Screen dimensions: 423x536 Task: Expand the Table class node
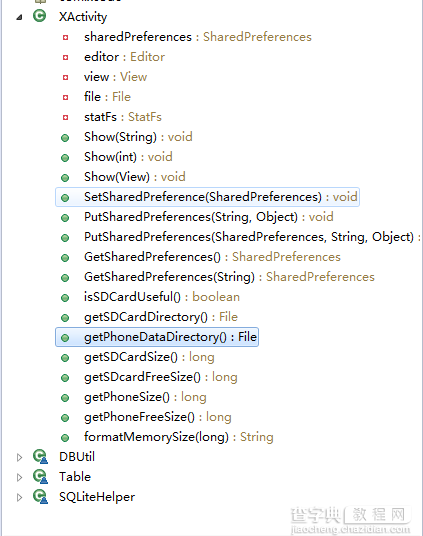point(19,477)
